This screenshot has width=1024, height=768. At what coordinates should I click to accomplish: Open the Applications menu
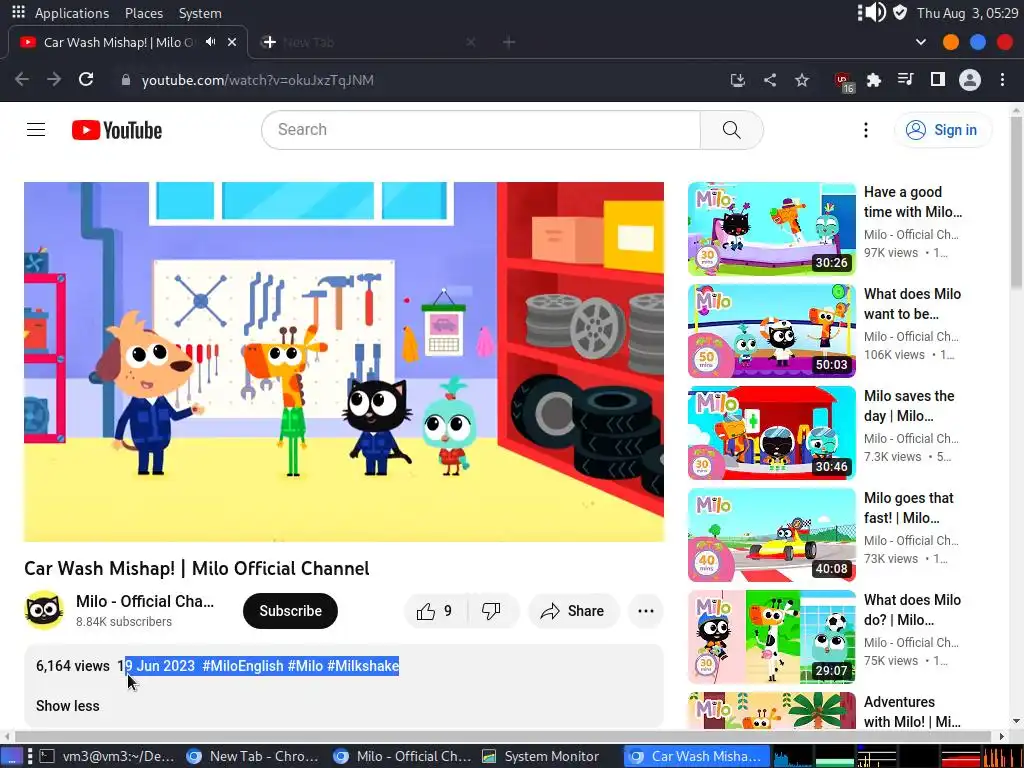click(x=72, y=13)
